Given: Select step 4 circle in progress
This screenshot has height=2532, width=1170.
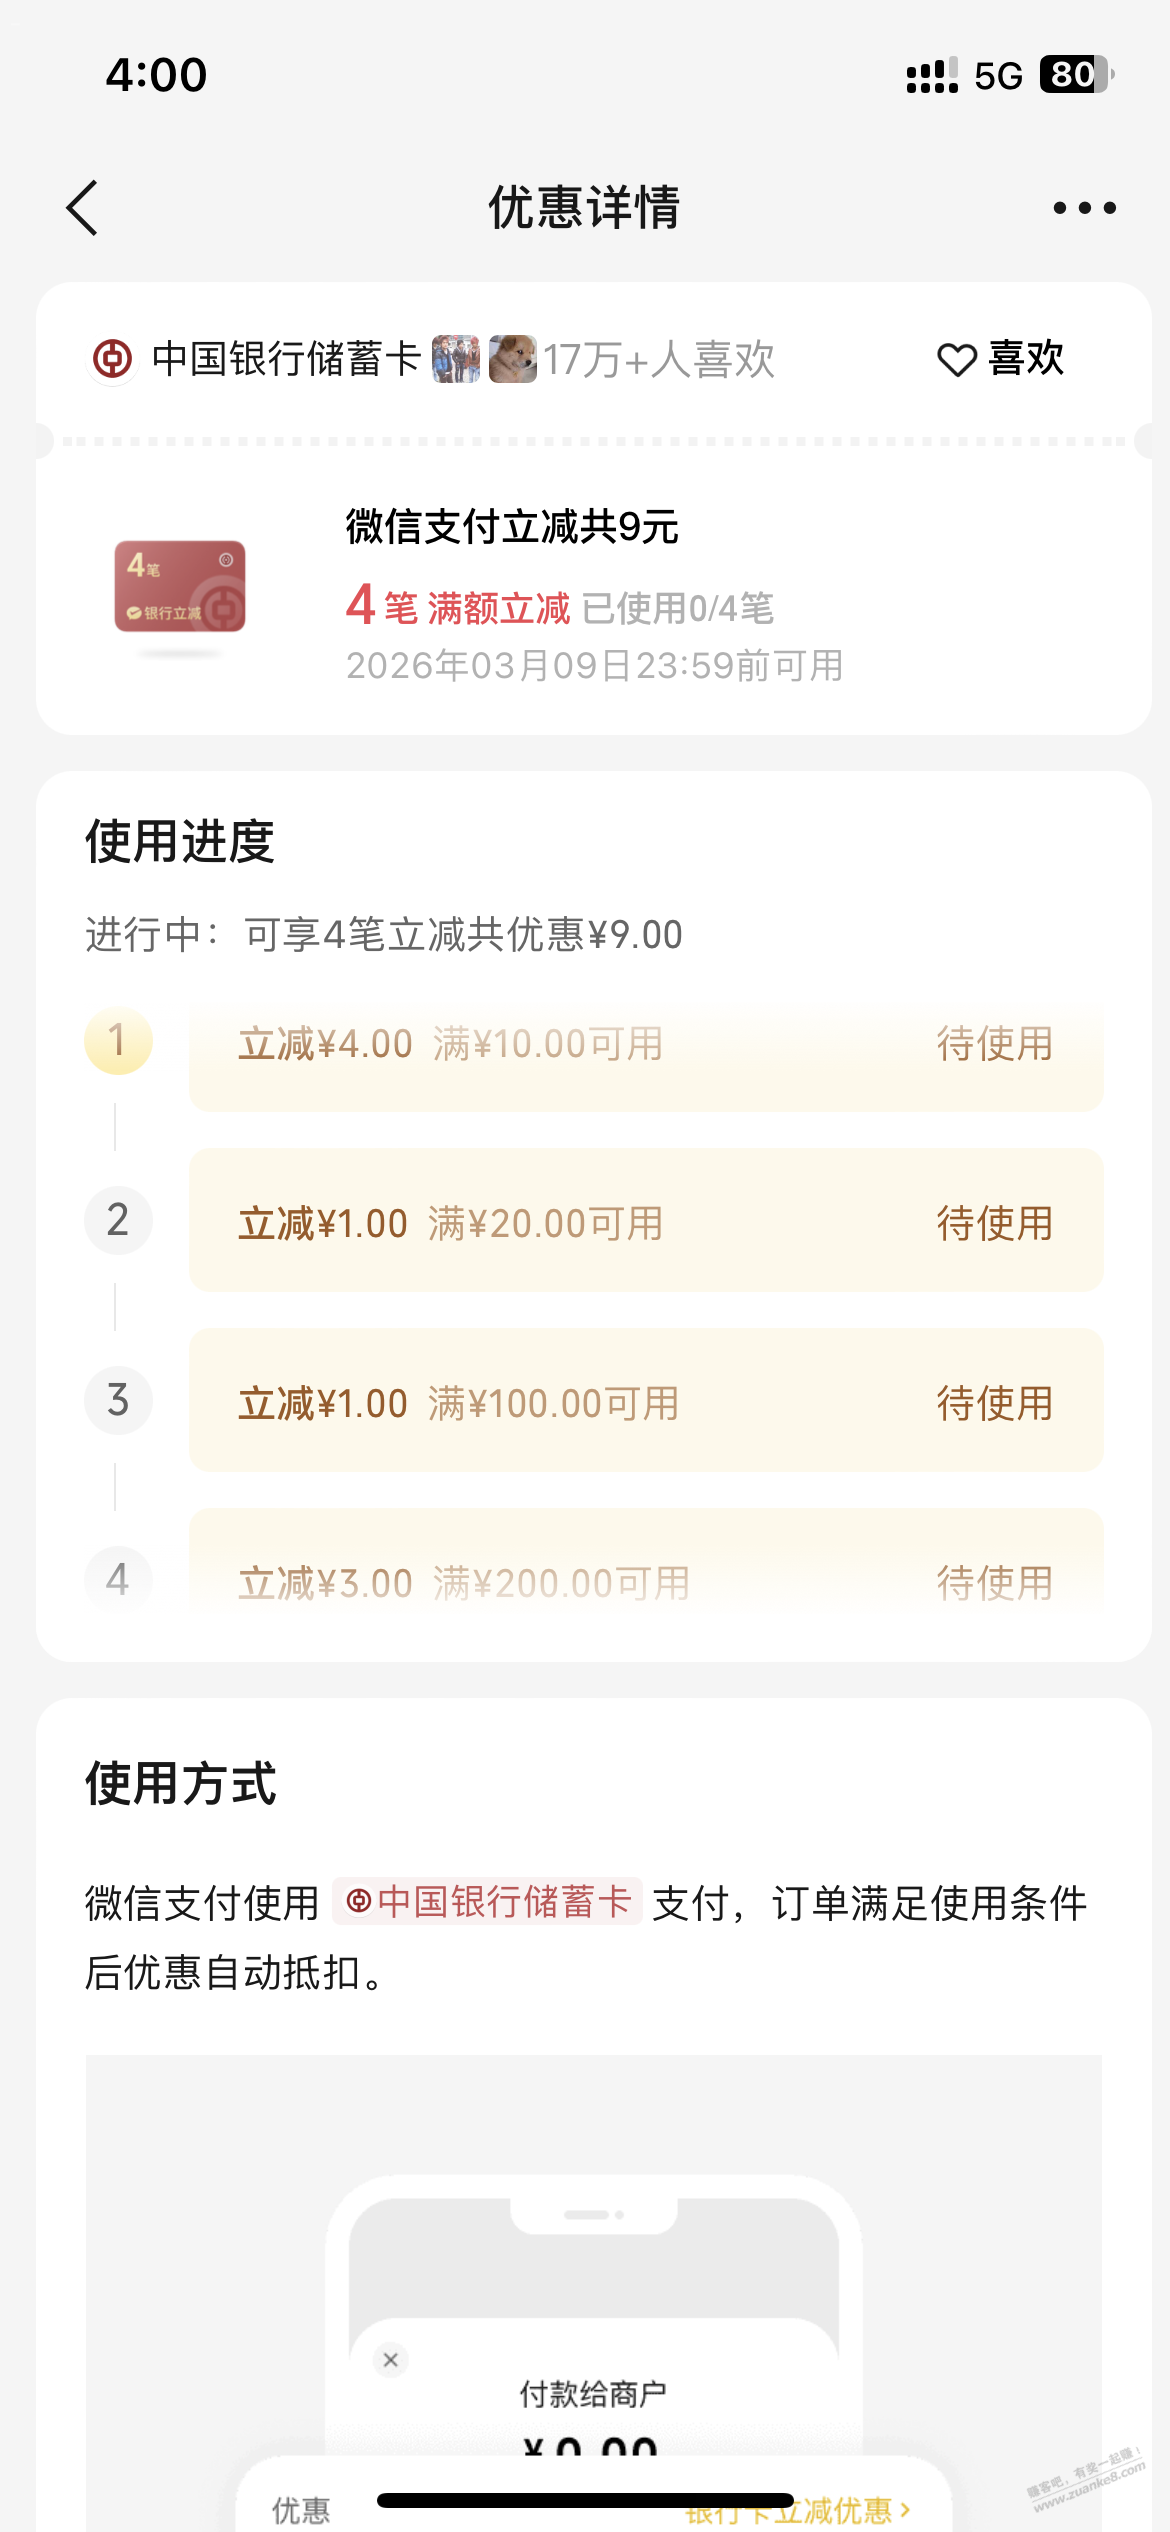Looking at the screenshot, I should tap(118, 1579).
